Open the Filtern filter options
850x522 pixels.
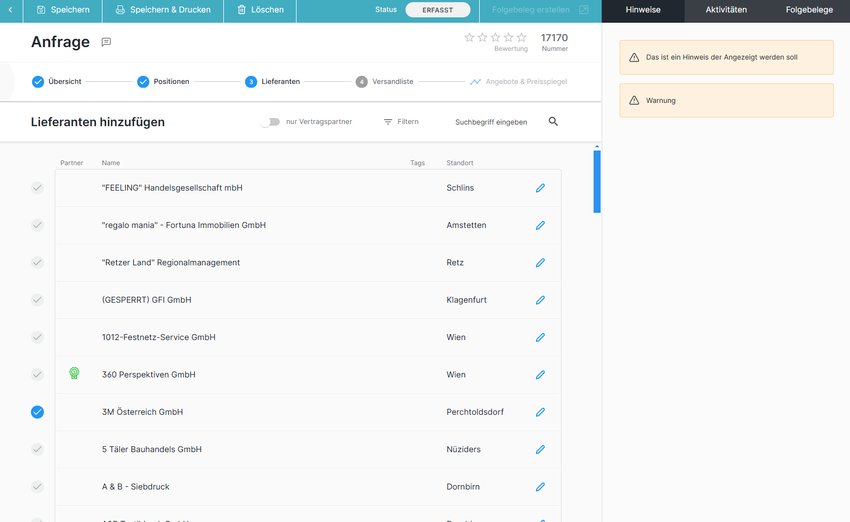tap(401, 122)
